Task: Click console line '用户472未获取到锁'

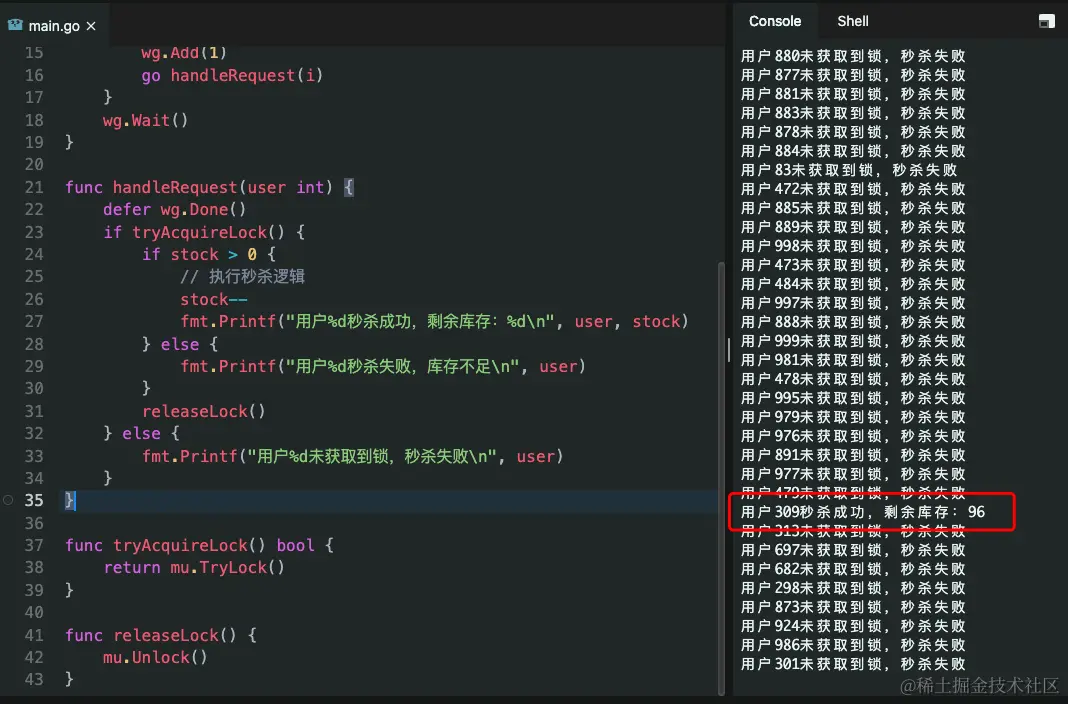Action: 853,189
